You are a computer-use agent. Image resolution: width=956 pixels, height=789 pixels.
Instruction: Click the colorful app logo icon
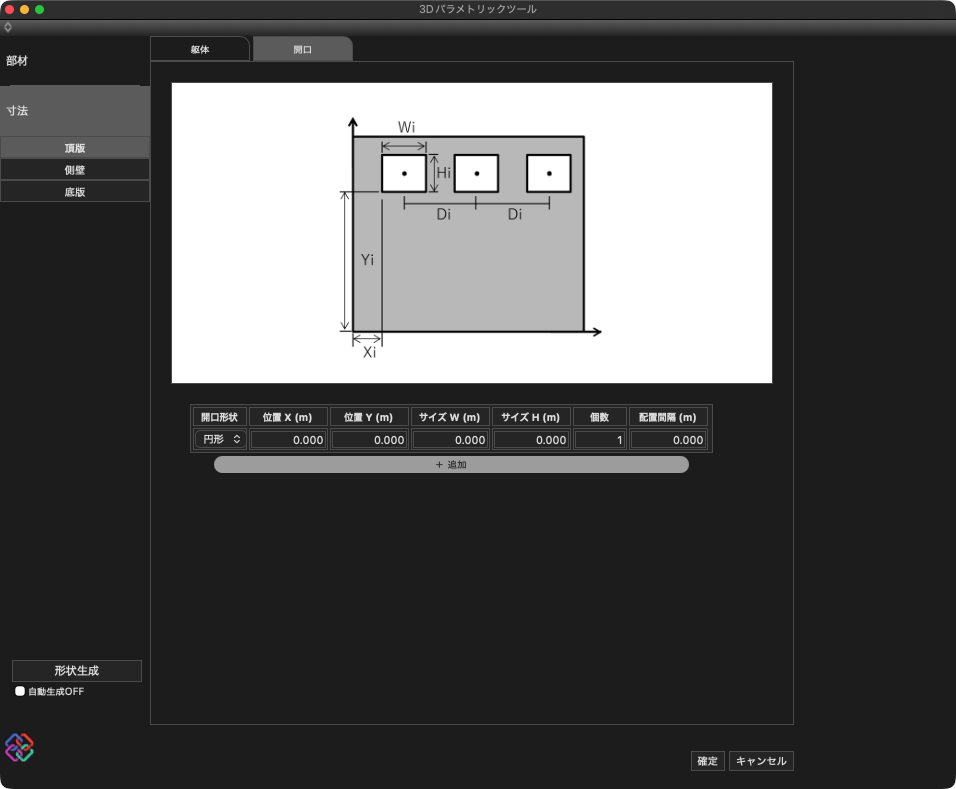click(19, 747)
